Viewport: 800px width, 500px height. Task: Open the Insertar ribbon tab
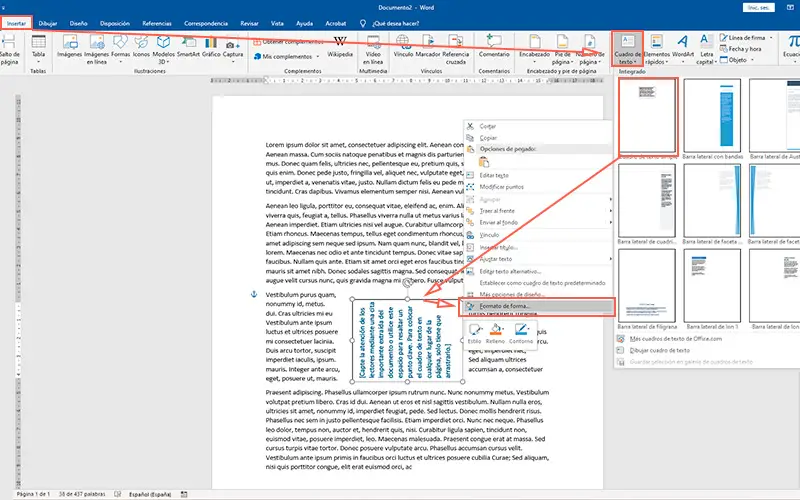coord(17,22)
